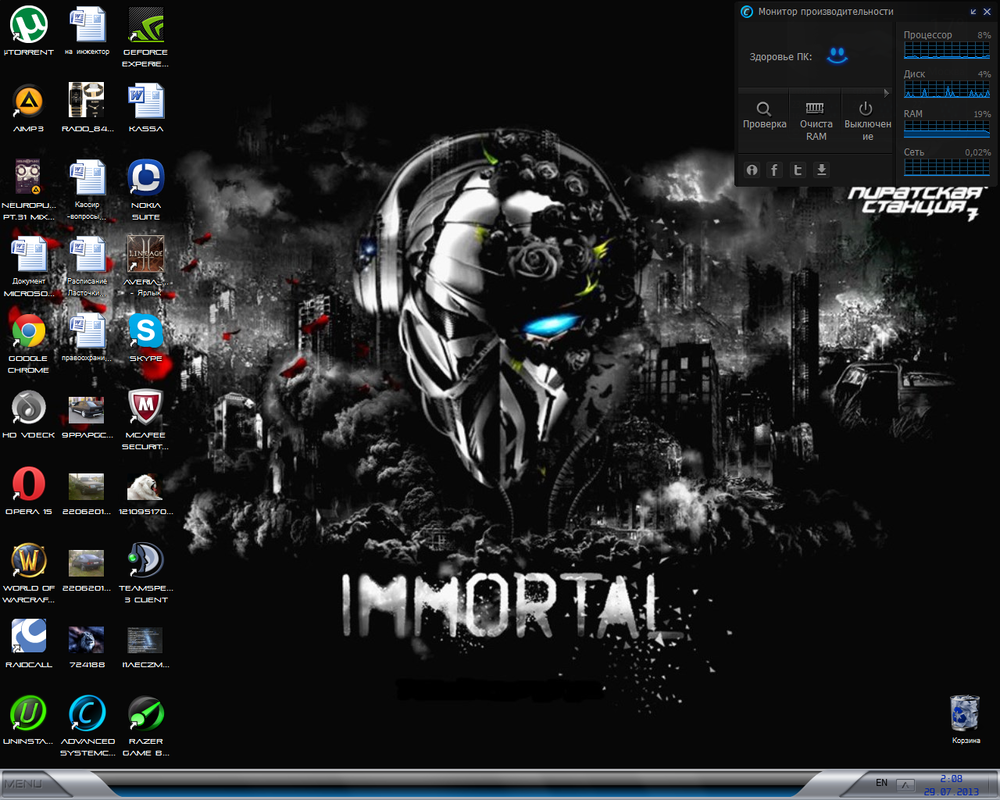Click the download icon in the performance monitor
Image resolution: width=1000 pixels, height=800 pixels.
[x=822, y=170]
